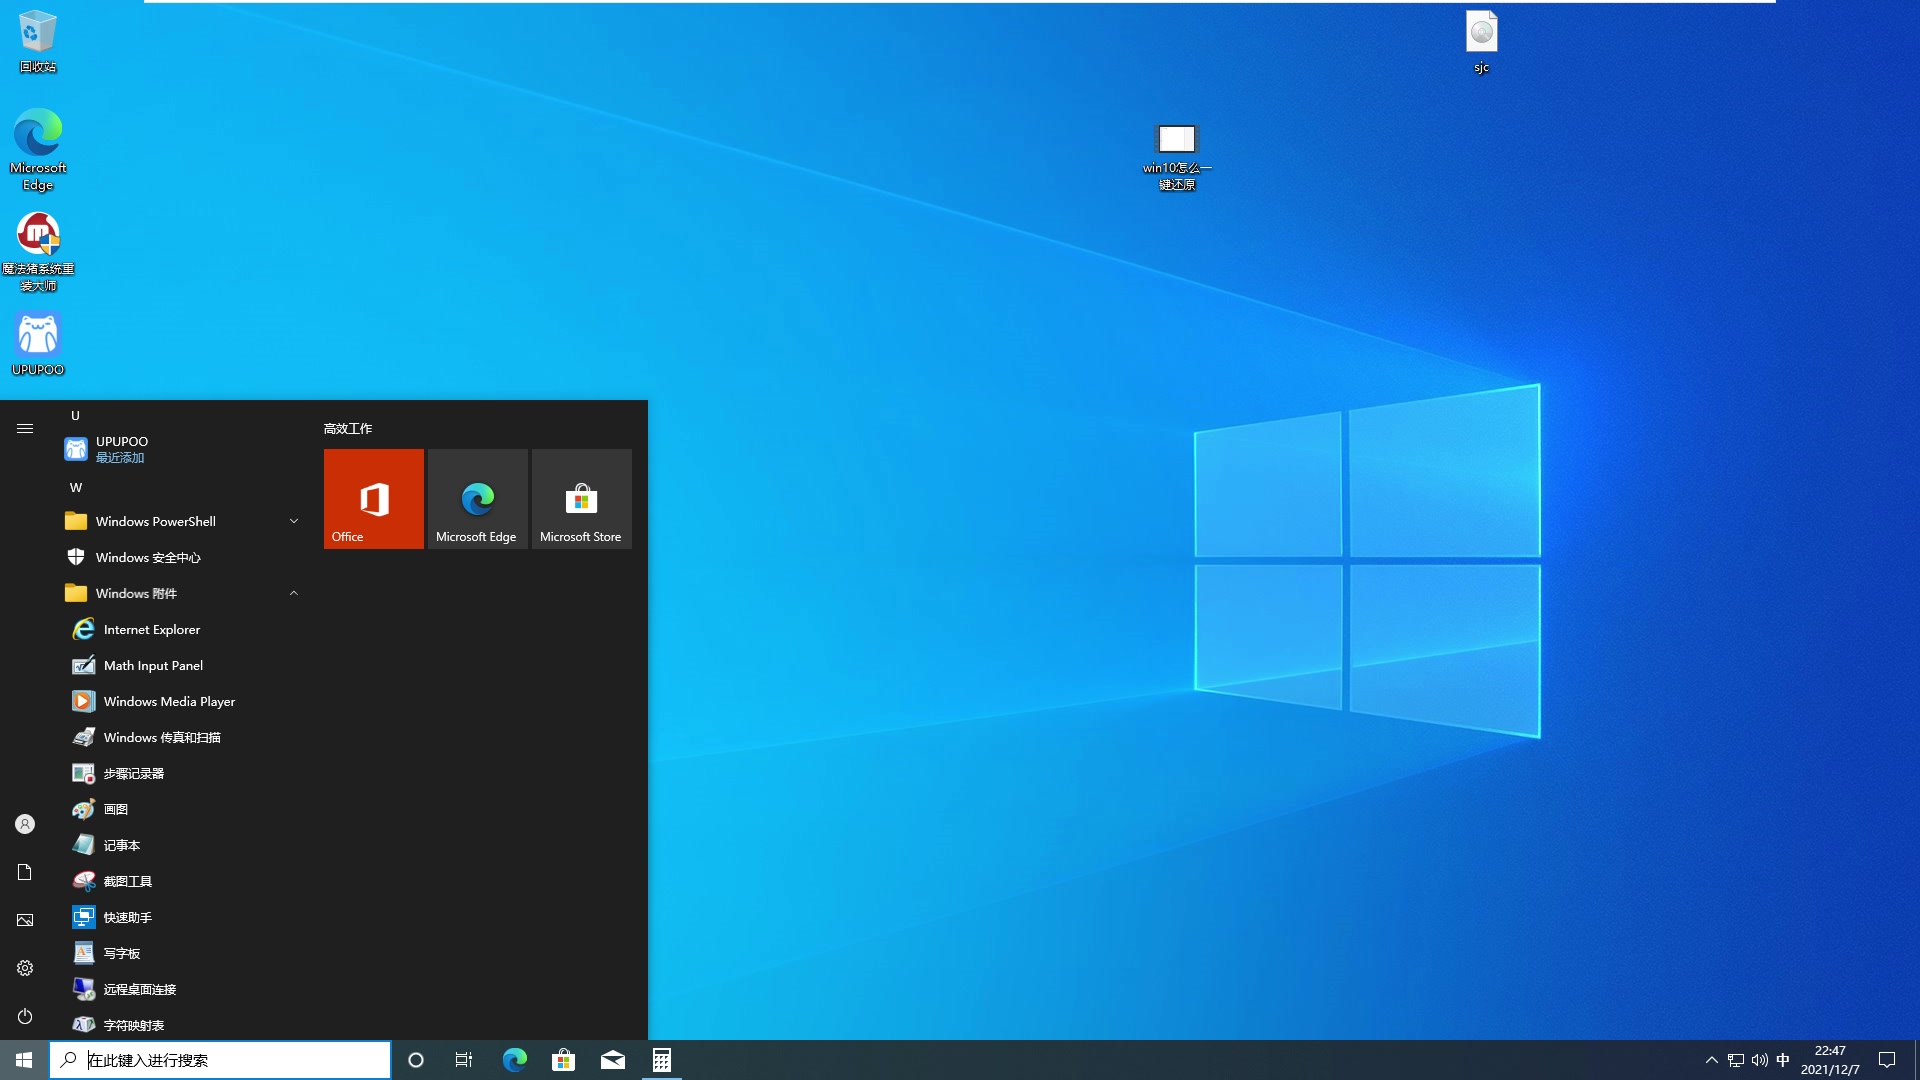1920x1080 pixels.
Task: Open 魔法桌面系统重置天道 app
Action: 36,235
